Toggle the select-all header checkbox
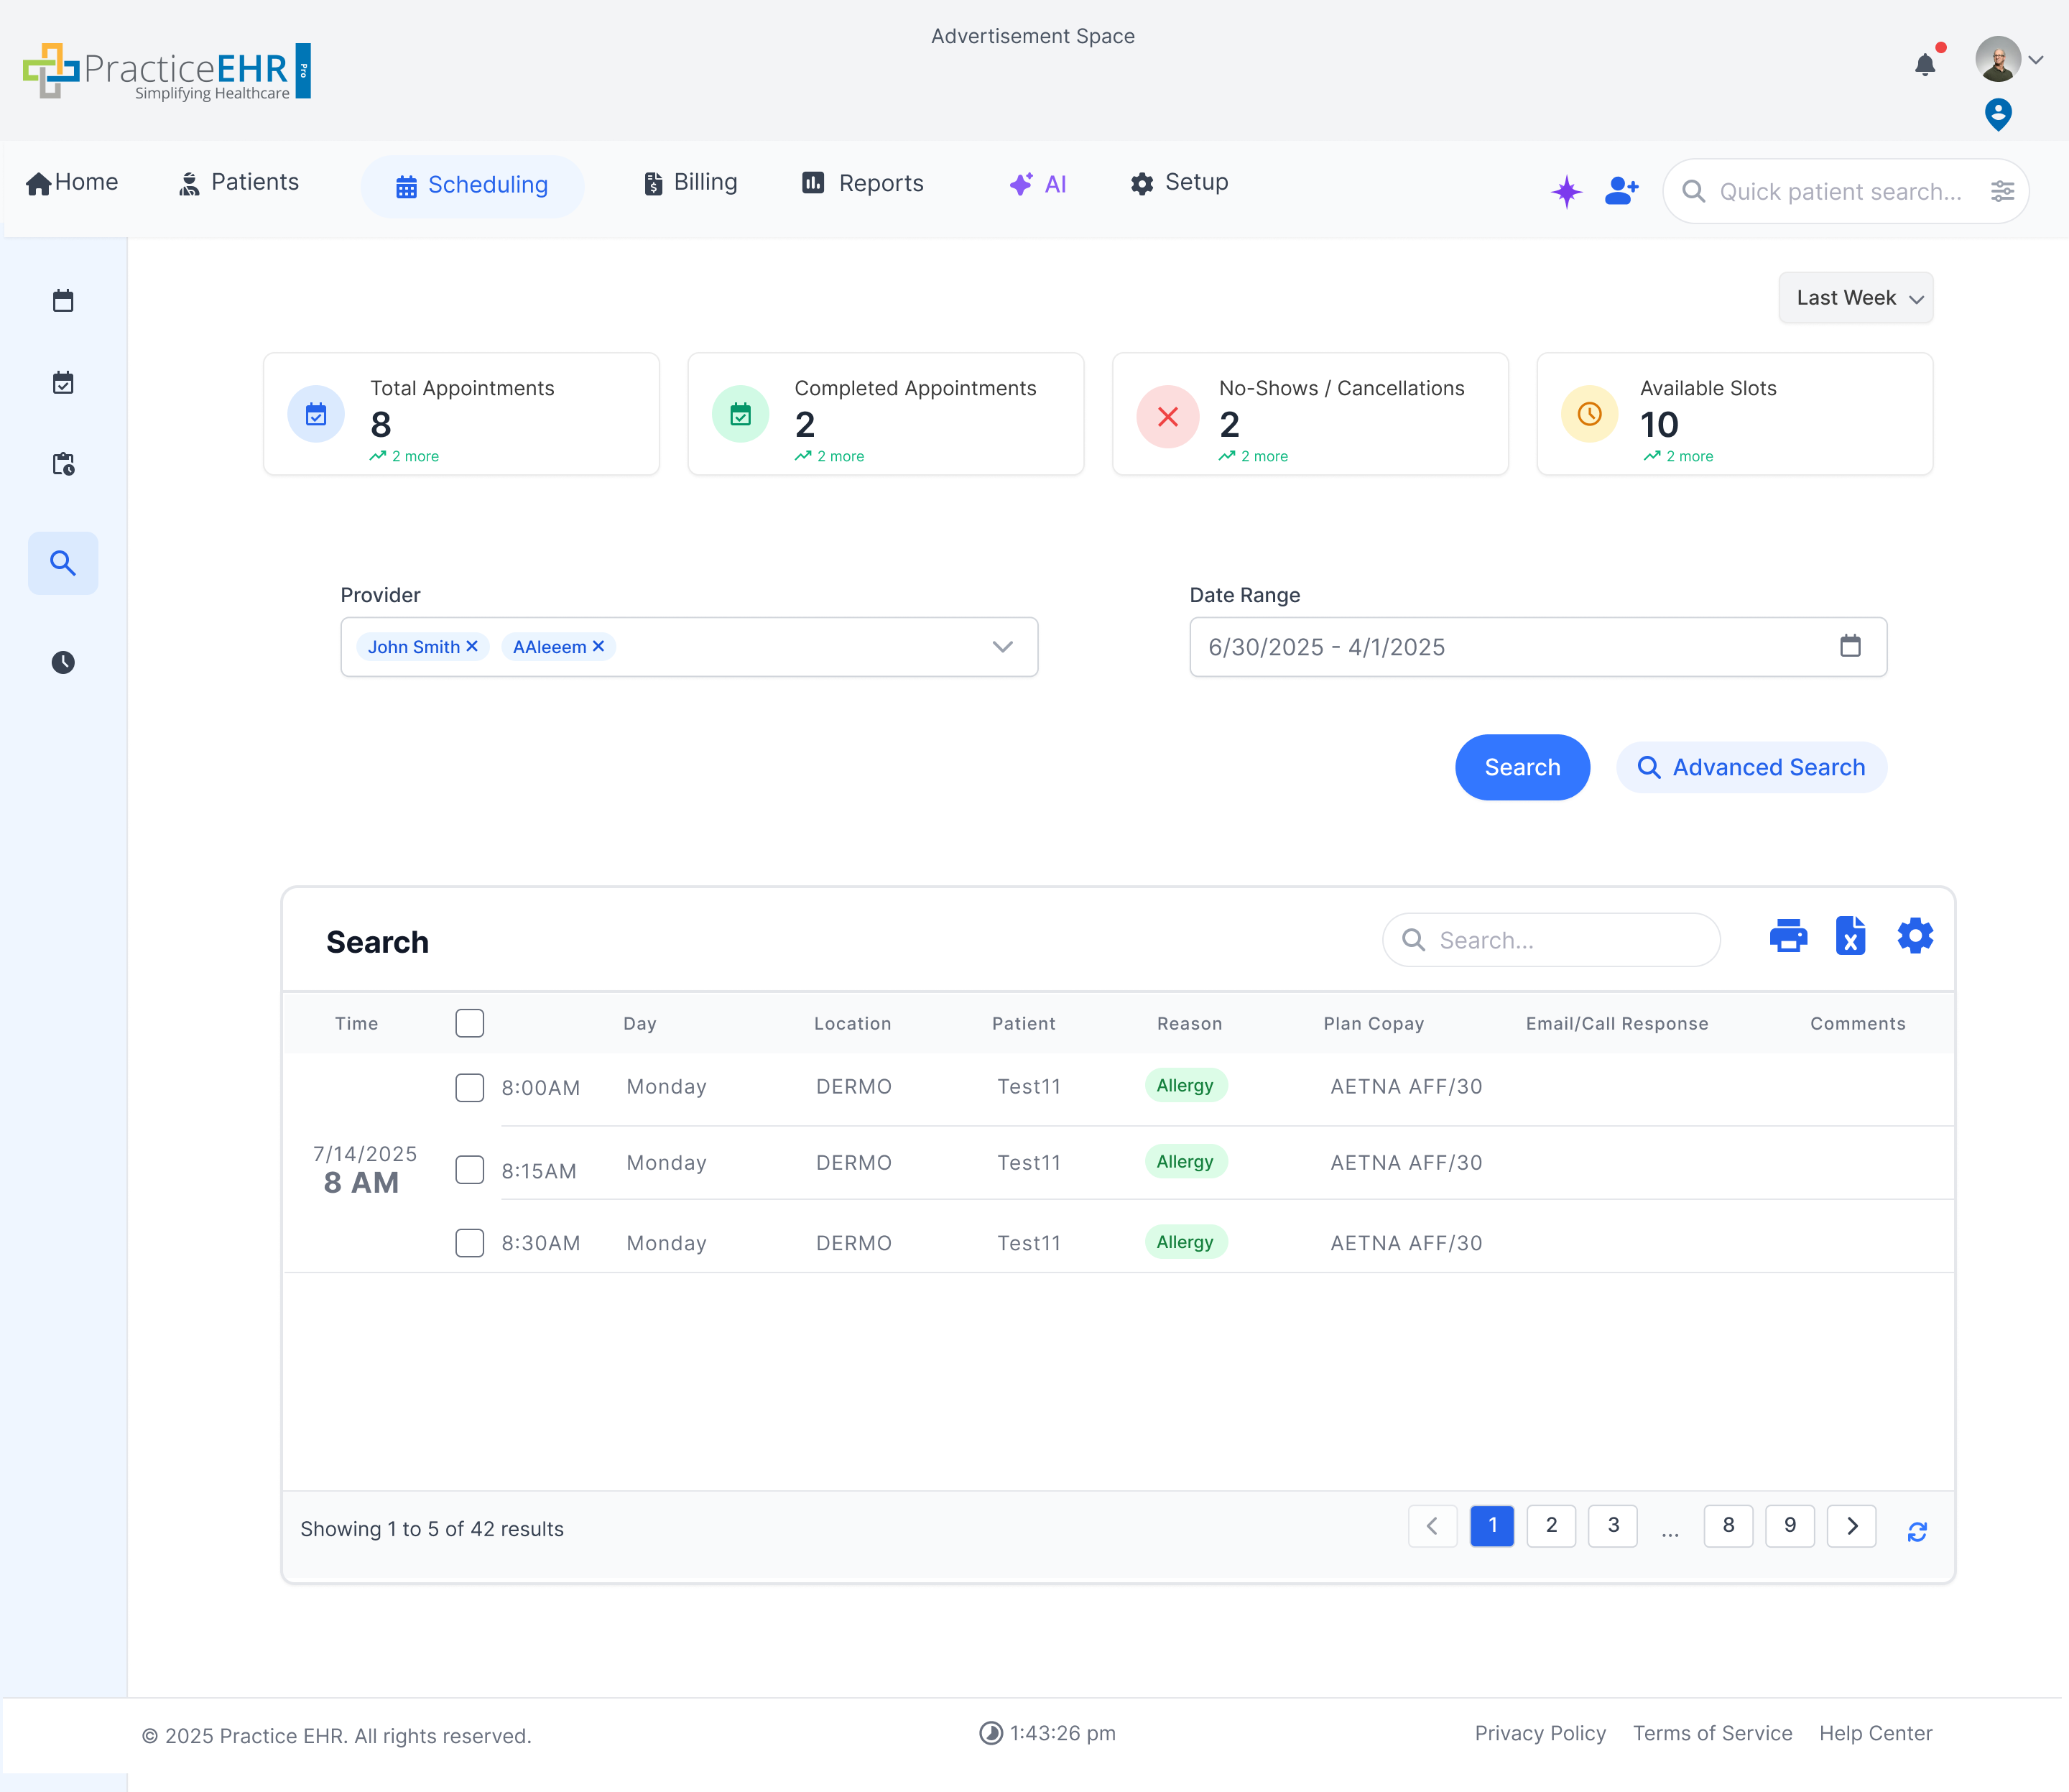 (x=469, y=1023)
